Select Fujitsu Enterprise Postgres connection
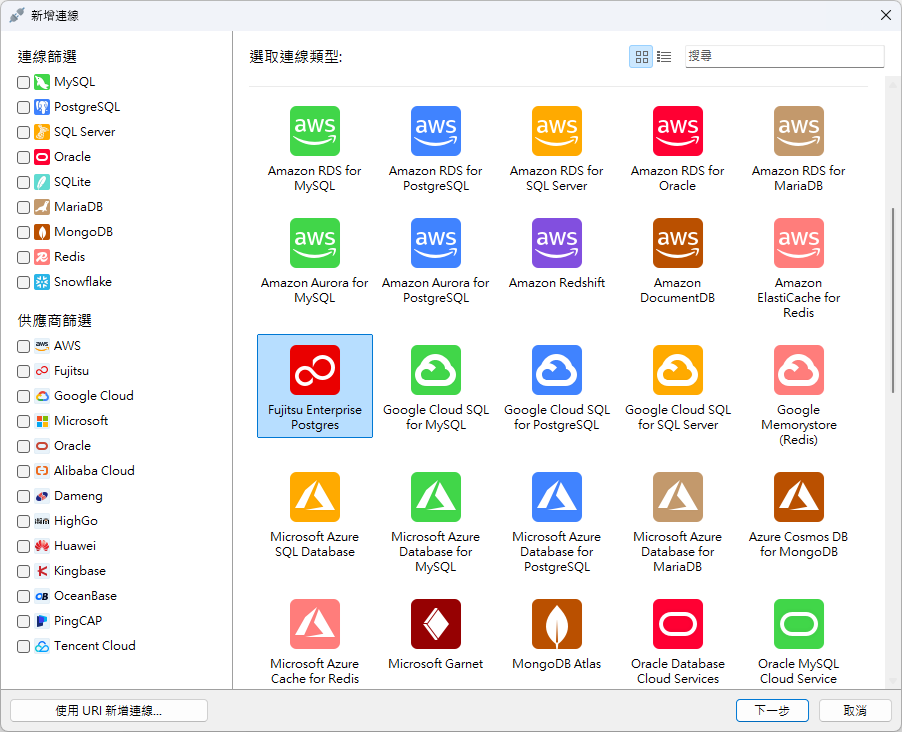 314,371
